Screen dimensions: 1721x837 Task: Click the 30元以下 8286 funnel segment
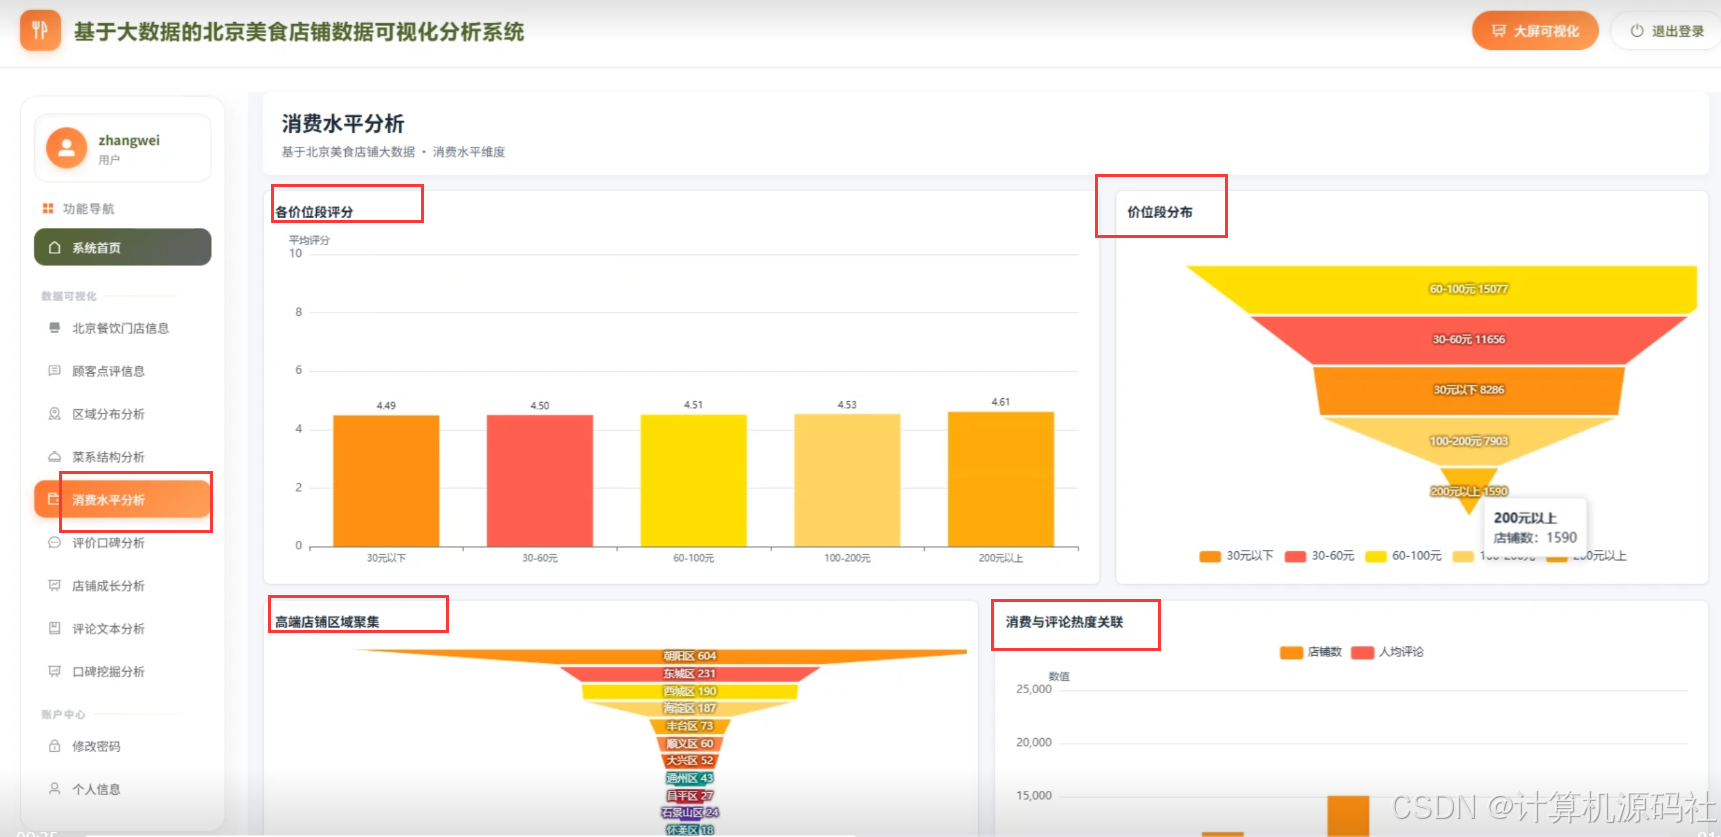[1468, 391]
